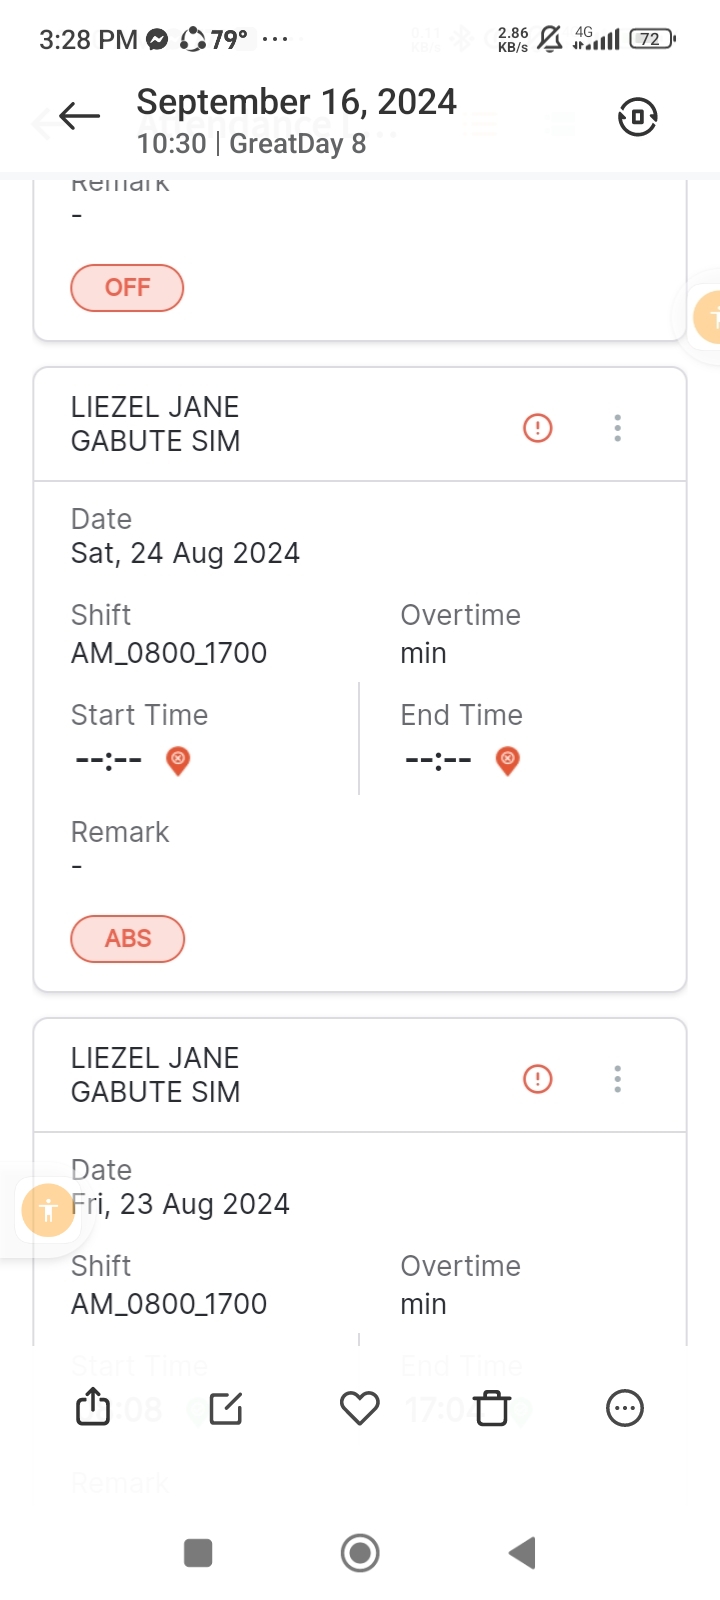Tap the orange accessibility floating button
720x1600 pixels.
pyautogui.click(x=48, y=1210)
